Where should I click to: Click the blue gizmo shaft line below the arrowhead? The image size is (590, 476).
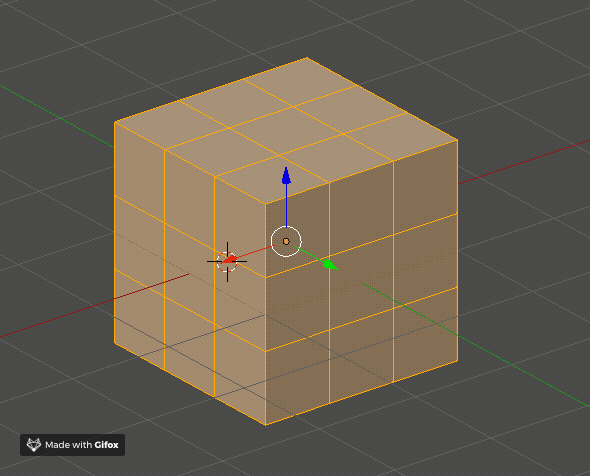click(x=286, y=205)
